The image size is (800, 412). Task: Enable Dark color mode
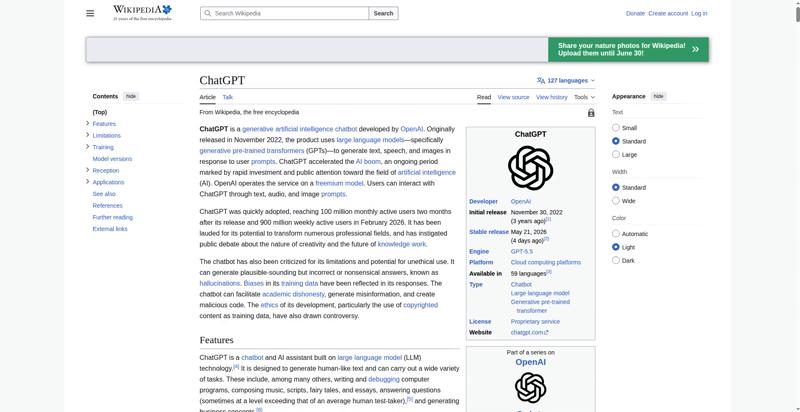pos(615,260)
